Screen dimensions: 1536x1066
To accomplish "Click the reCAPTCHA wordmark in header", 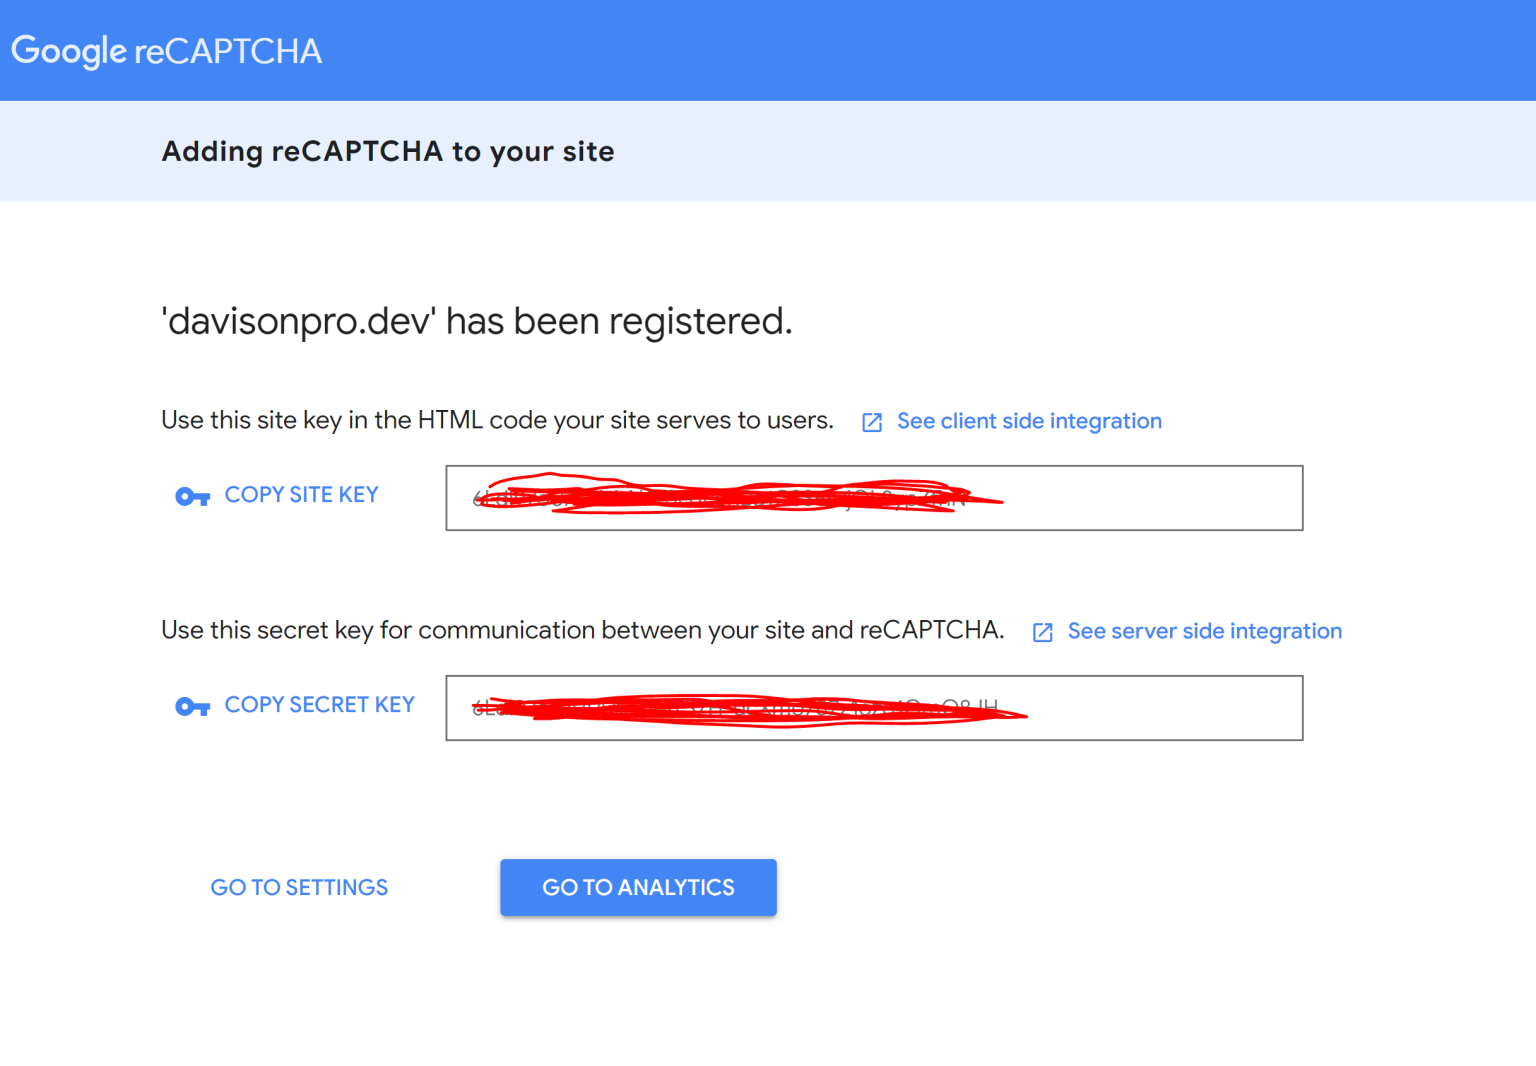I will 228,51.
